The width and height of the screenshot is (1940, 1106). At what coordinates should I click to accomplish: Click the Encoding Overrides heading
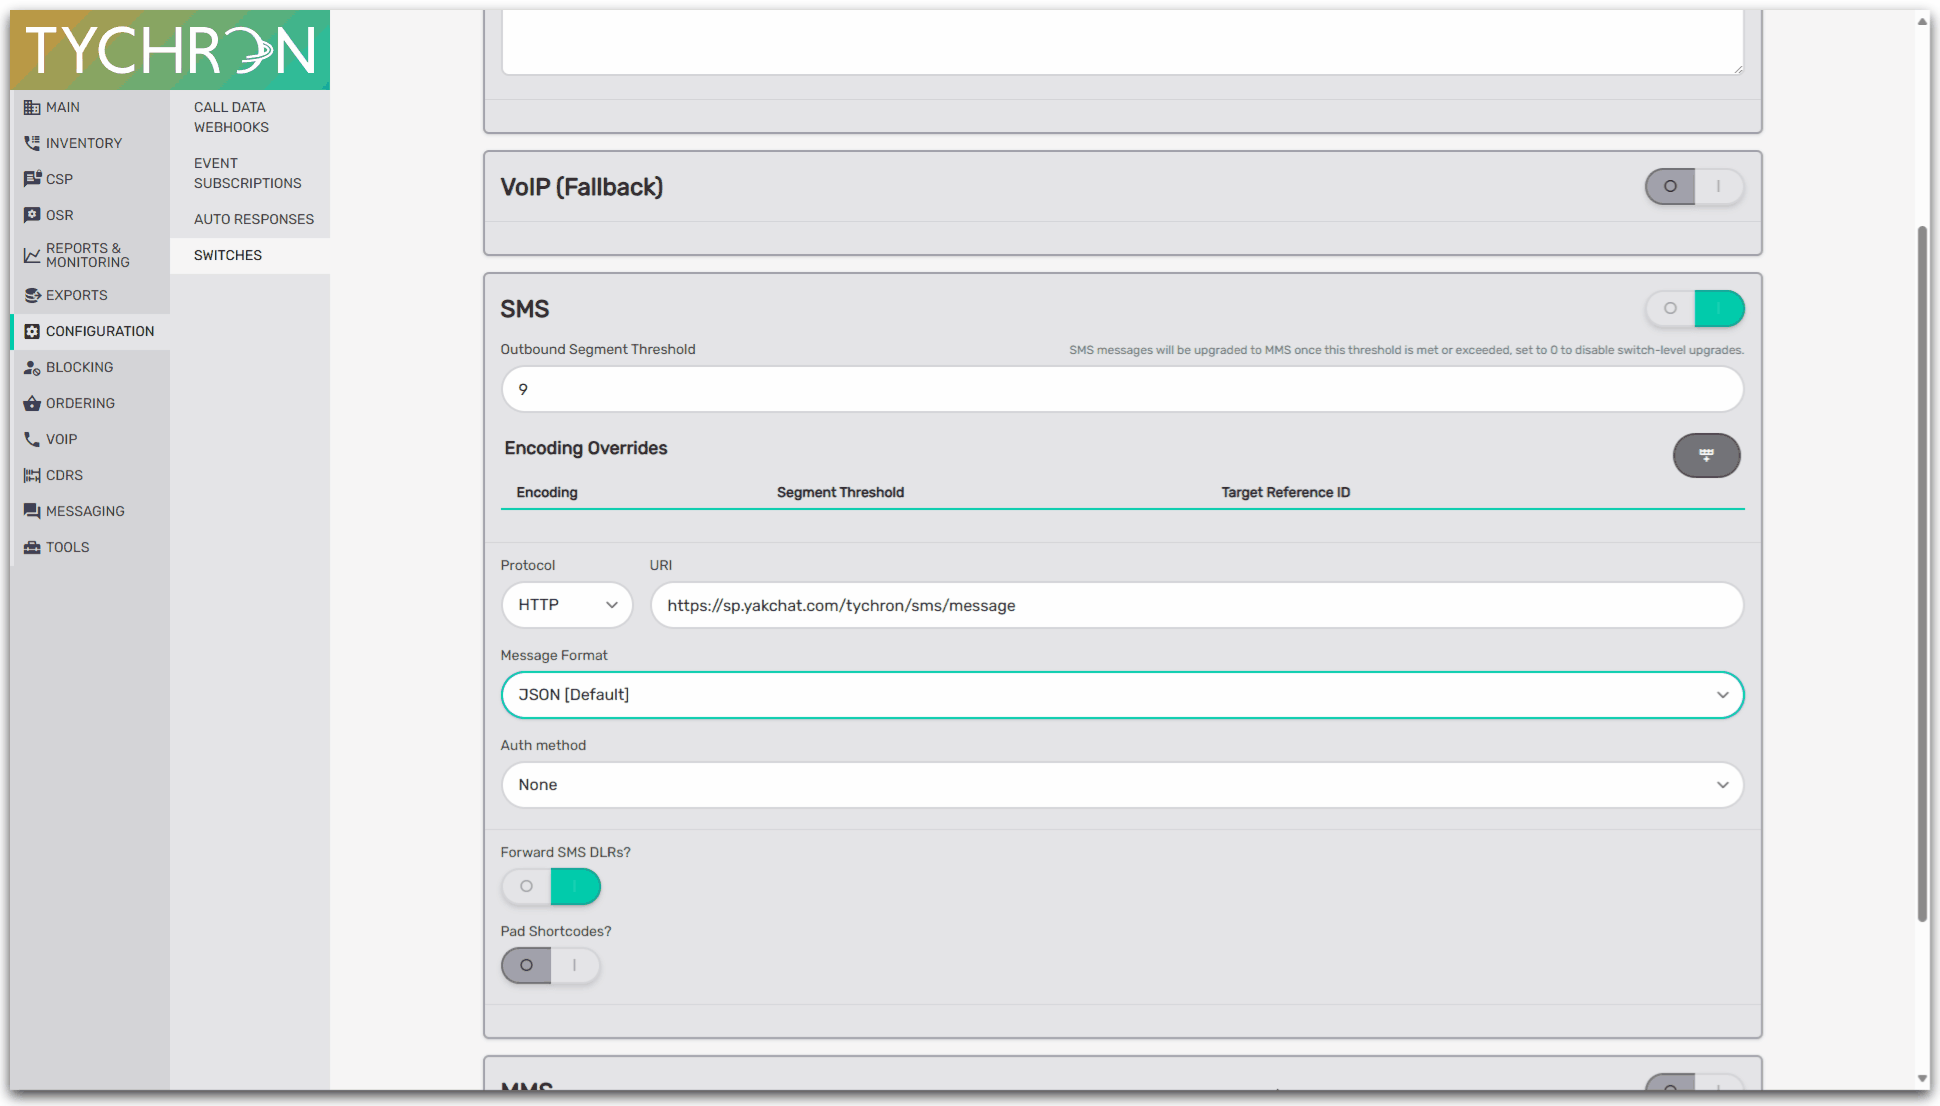tap(585, 448)
